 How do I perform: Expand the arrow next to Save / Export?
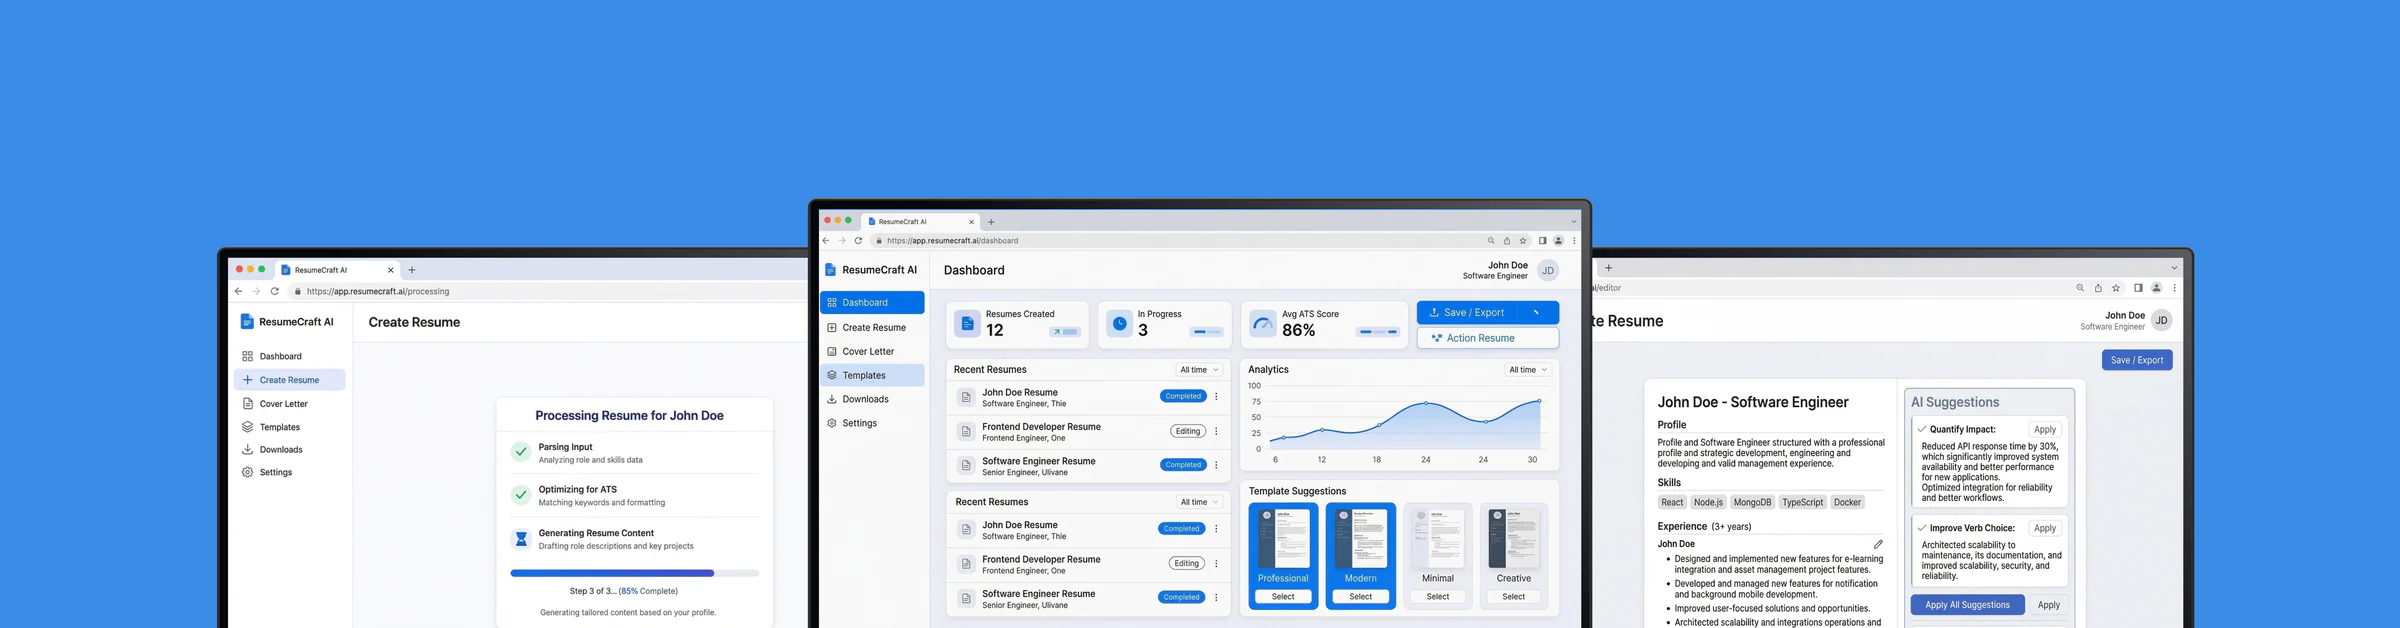tap(1537, 313)
